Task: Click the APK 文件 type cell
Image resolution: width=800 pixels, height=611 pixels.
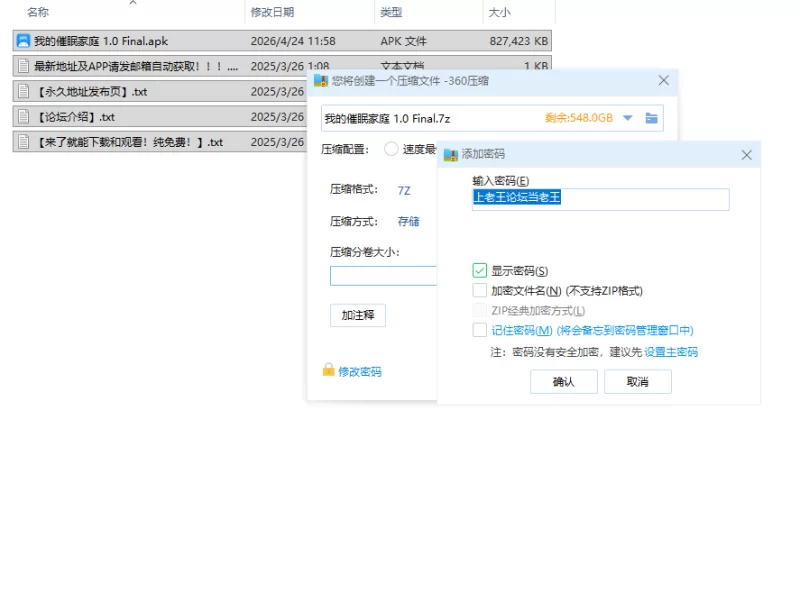Action: click(403, 41)
